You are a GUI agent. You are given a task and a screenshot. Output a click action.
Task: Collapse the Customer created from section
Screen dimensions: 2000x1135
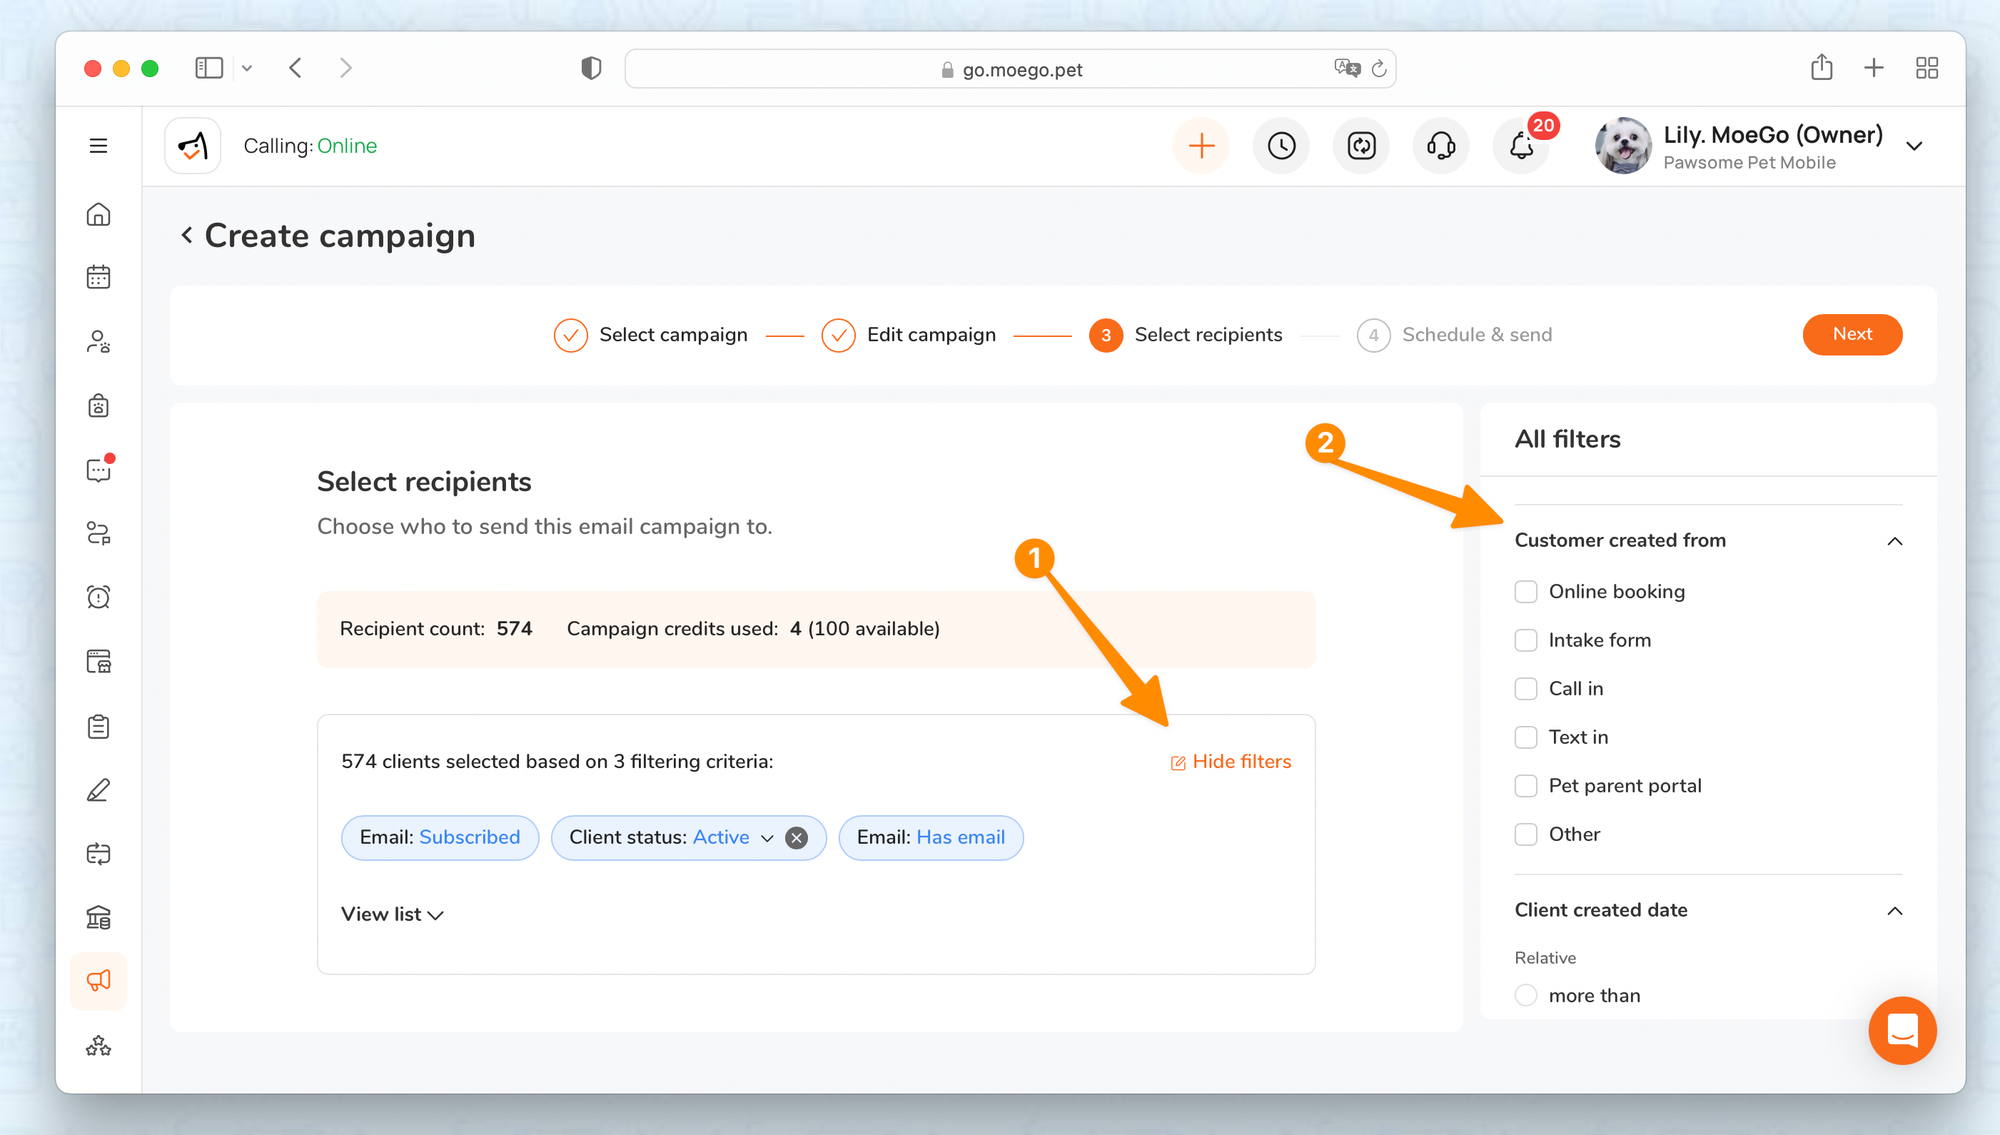[x=1894, y=541]
